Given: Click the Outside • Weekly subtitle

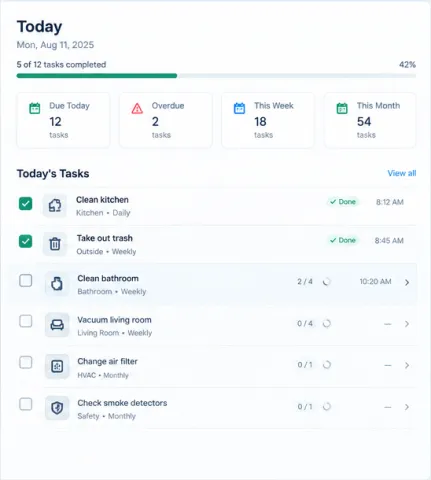Looking at the screenshot, I should pos(106,251).
